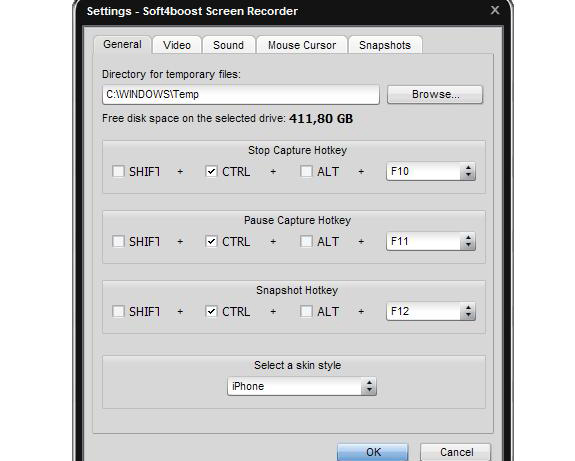The image size is (575, 461).
Task: Enable ALT for Pause Capture Hotkey
Action: coord(306,241)
